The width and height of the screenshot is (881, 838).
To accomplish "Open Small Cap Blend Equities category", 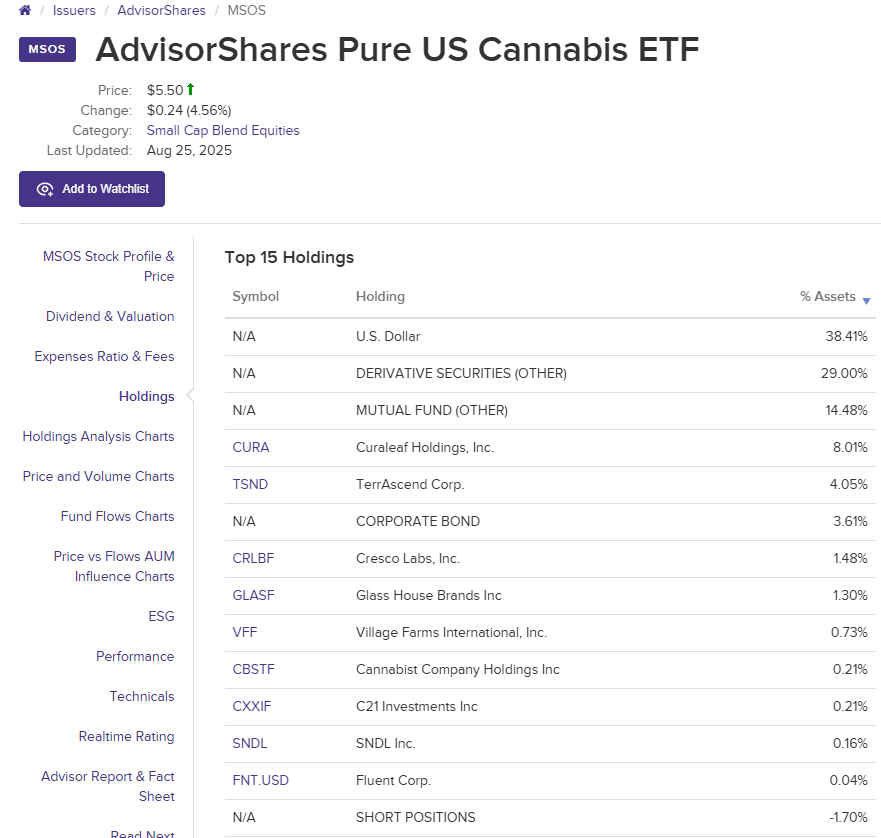I will pyautogui.click(x=223, y=130).
